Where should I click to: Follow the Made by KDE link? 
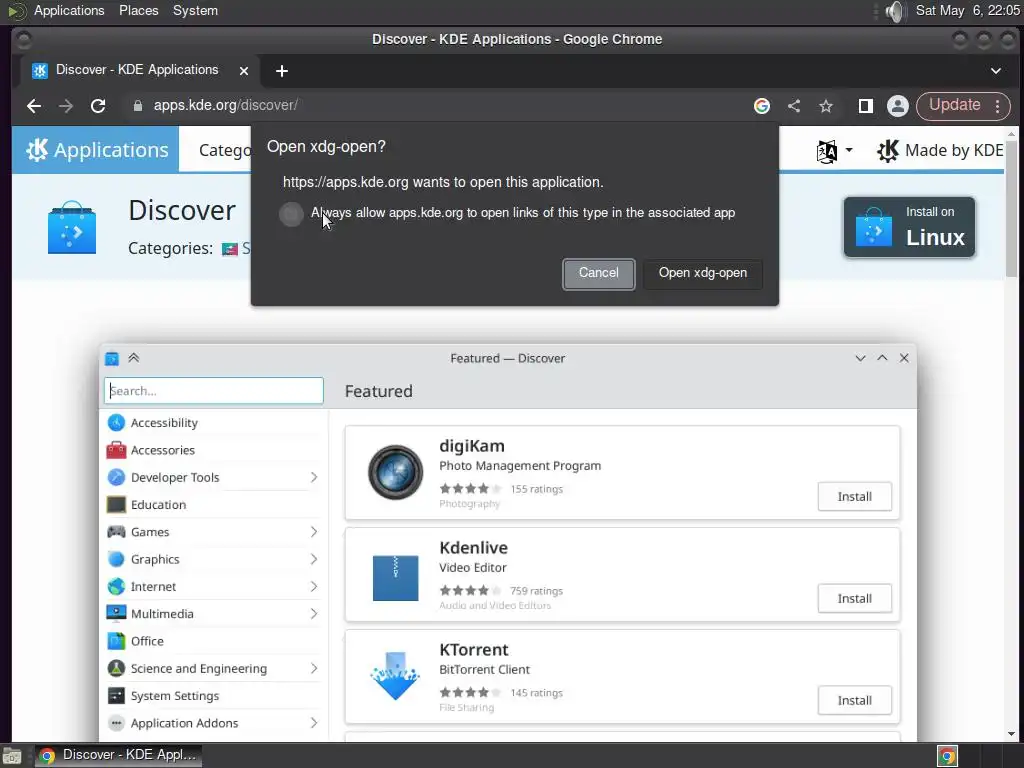pyautogui.click(x=939, y=151)
